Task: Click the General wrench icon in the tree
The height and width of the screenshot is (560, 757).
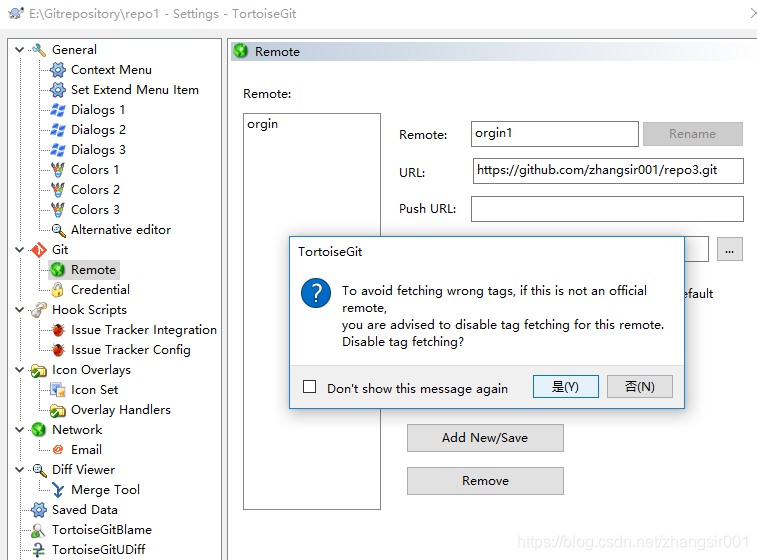Action: click(x=39, y=50)
